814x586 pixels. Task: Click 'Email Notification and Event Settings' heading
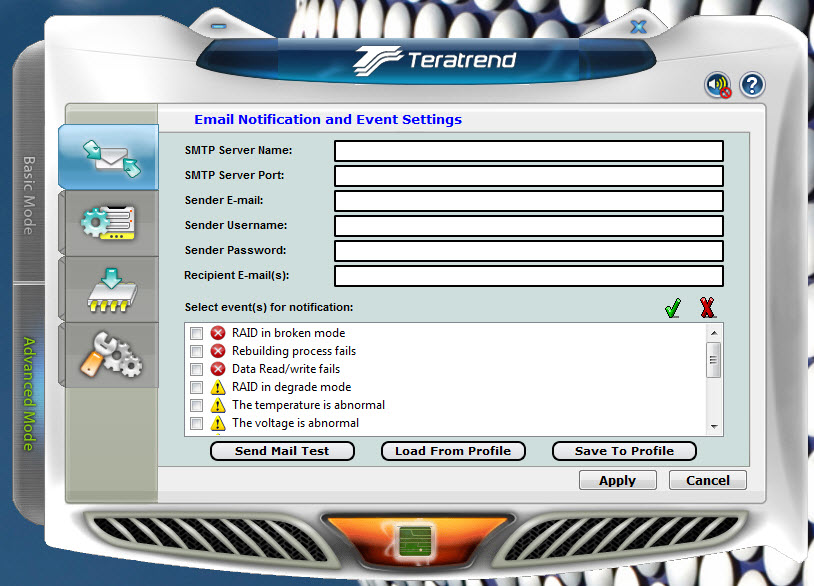pos(328,119)
